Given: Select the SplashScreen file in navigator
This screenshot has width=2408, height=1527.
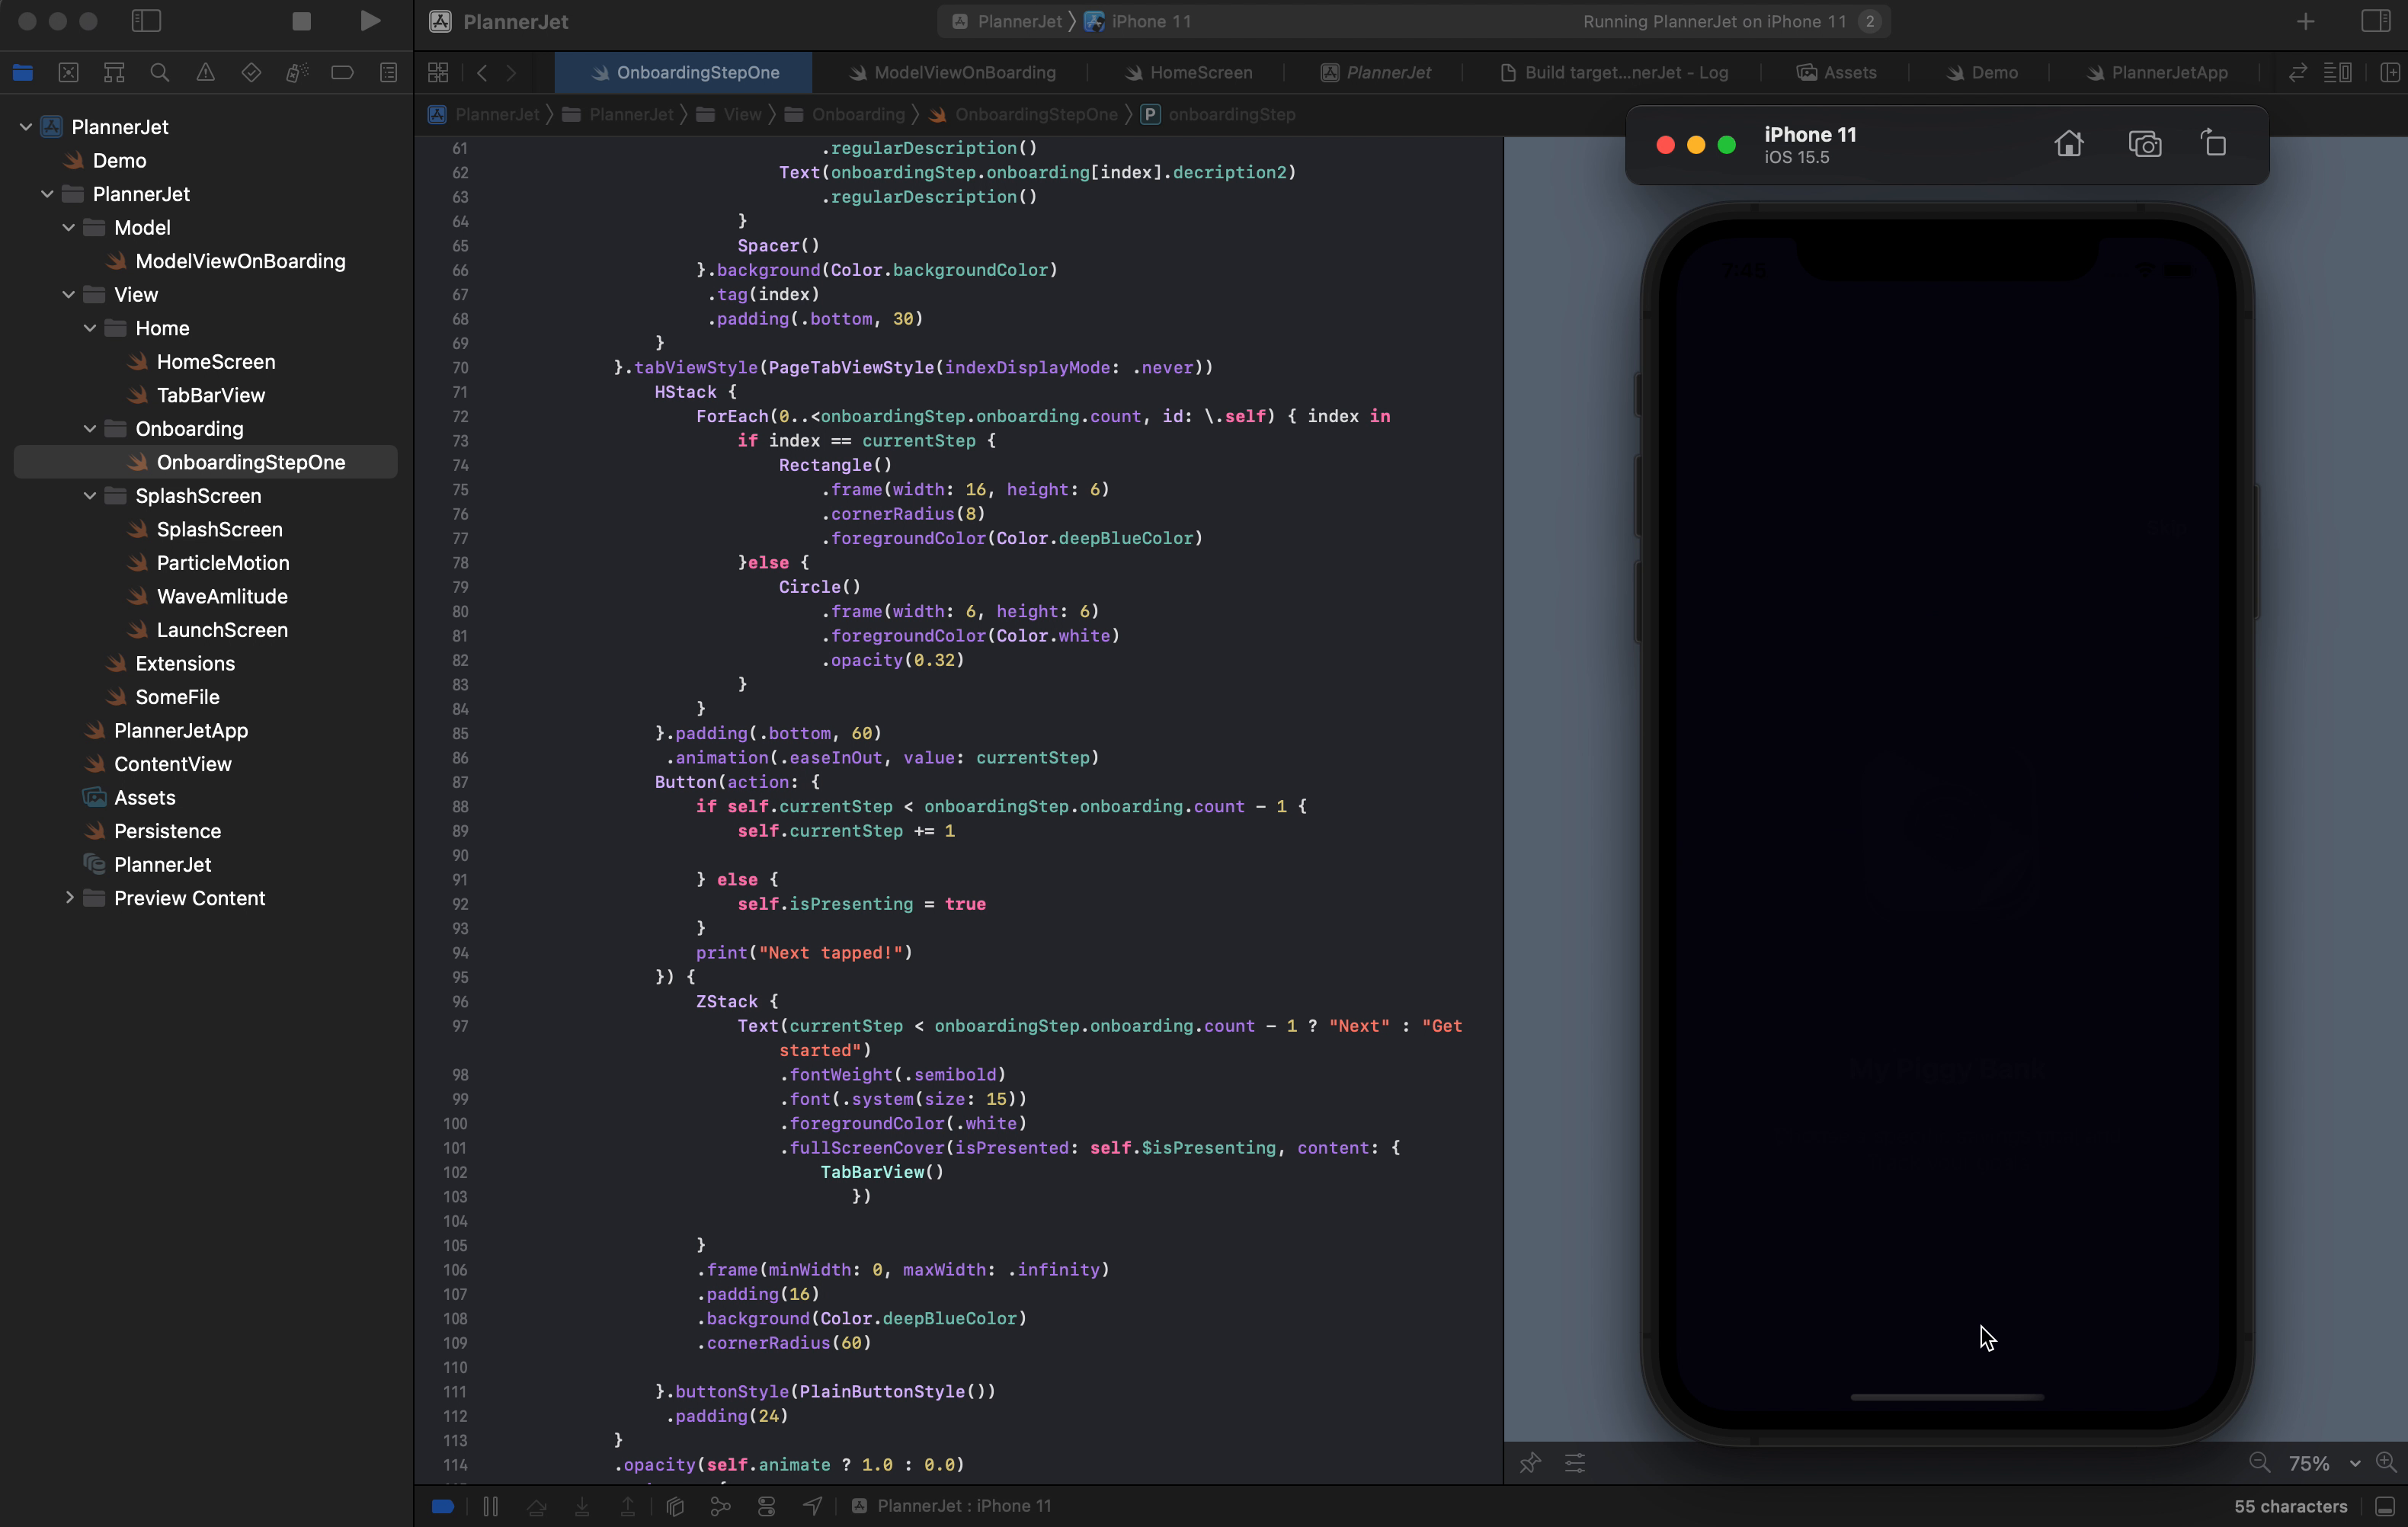Looking at the screenshot, I should (220, 529).
